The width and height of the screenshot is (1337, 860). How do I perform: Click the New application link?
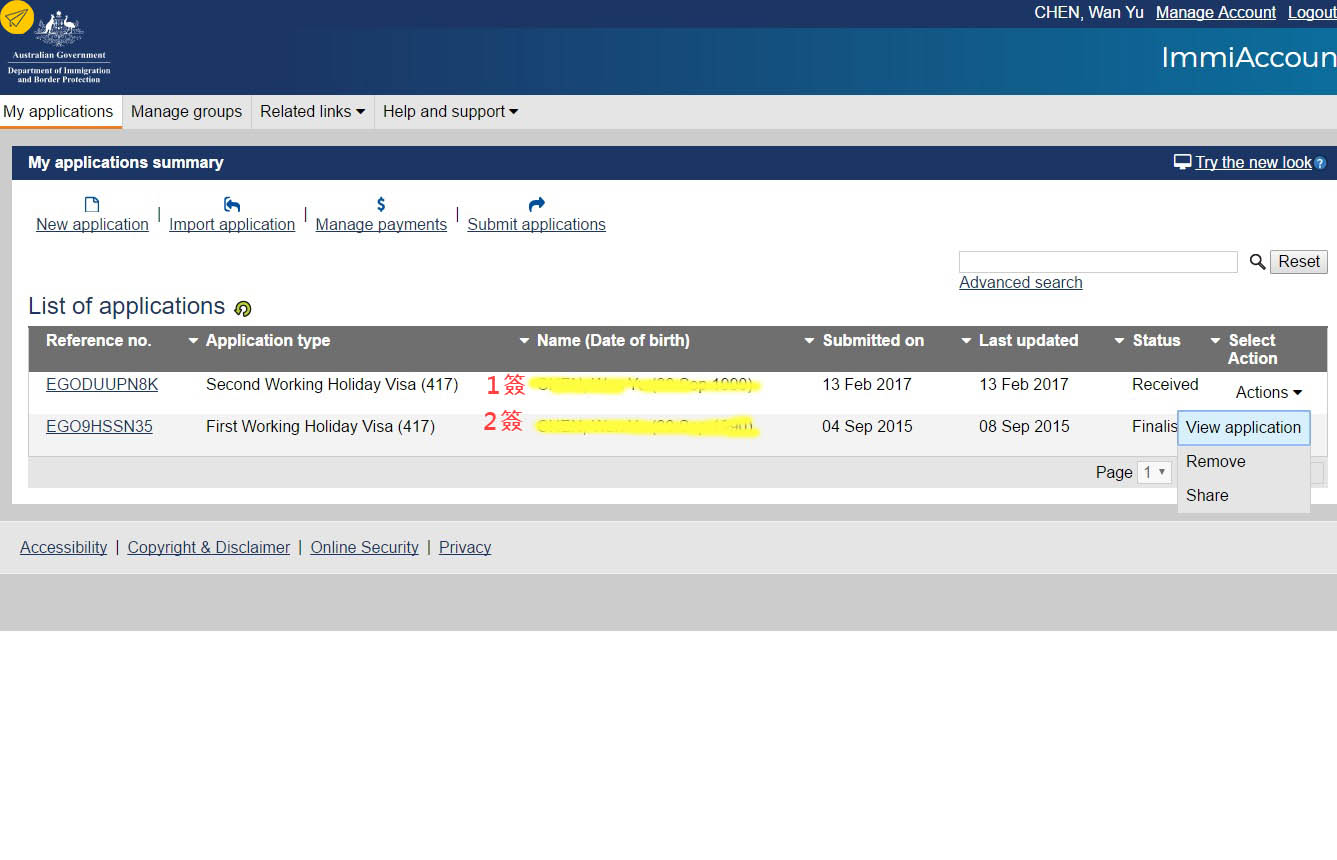tap(92, 224)
